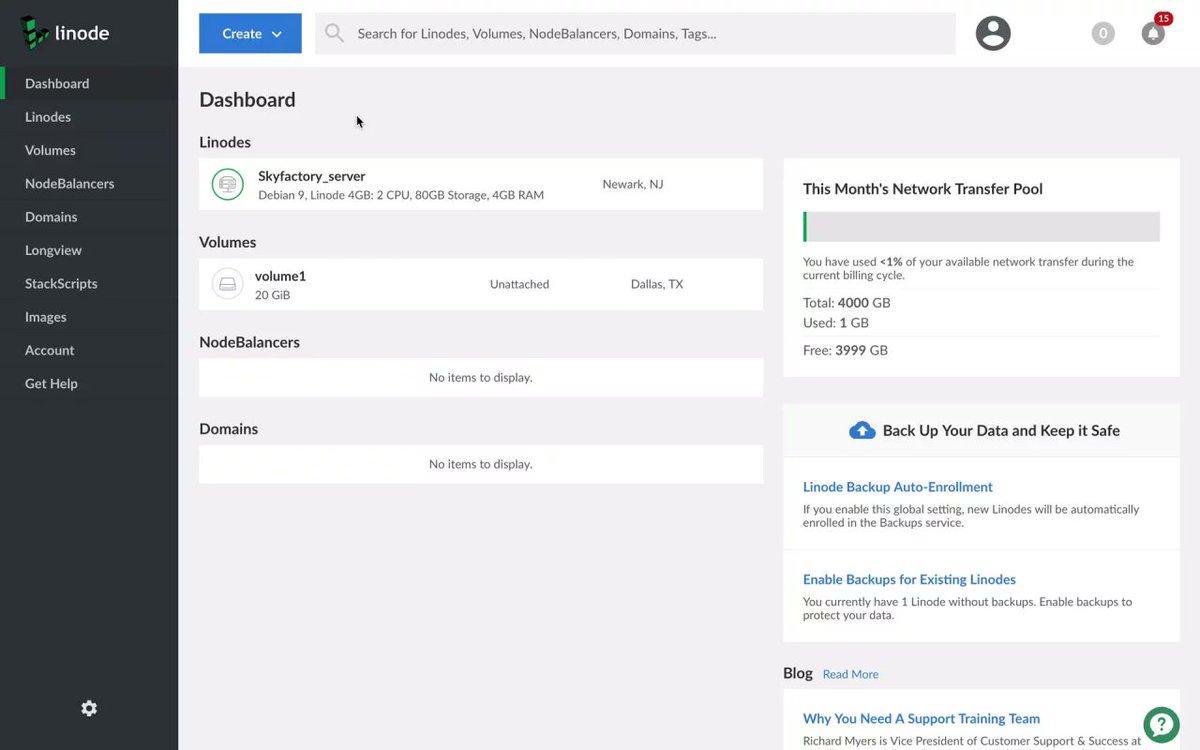Open Why You Need A Support Training Team
The height and width of the screenshot is (750, 1200).
coord(921,718)
